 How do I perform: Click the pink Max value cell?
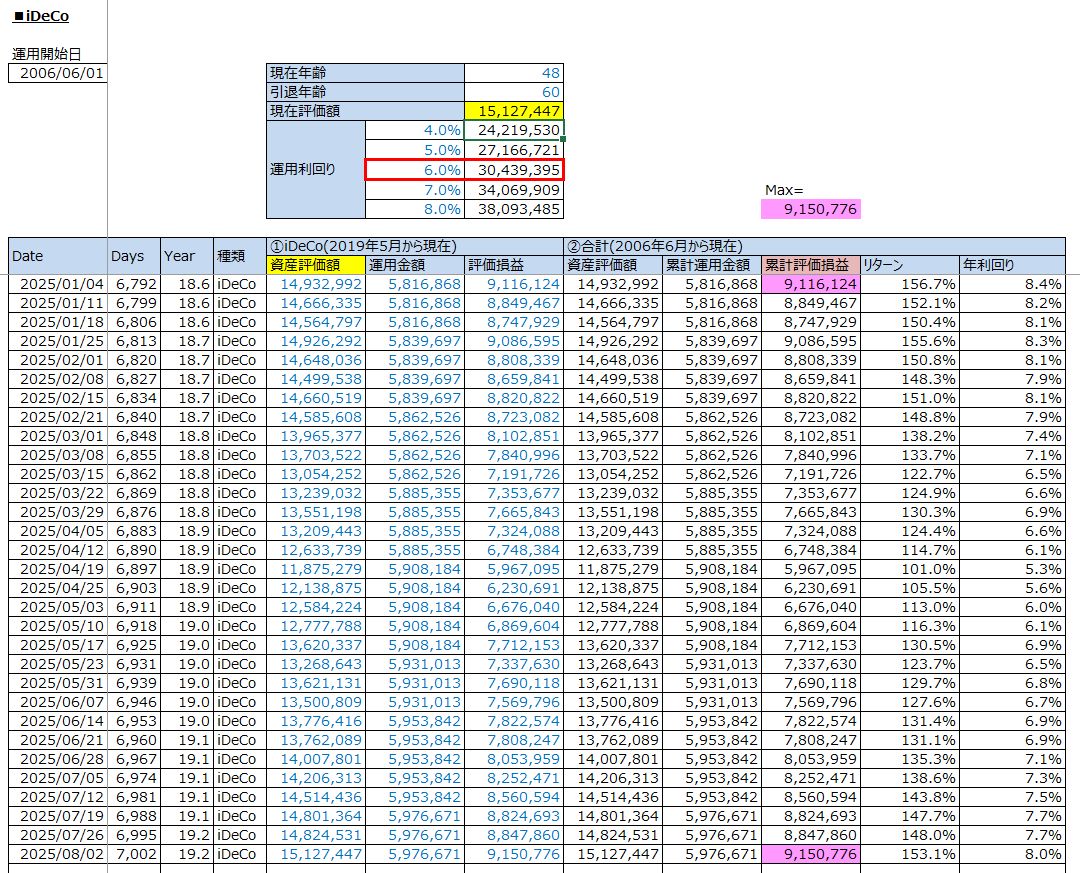[x=811, y=209]
